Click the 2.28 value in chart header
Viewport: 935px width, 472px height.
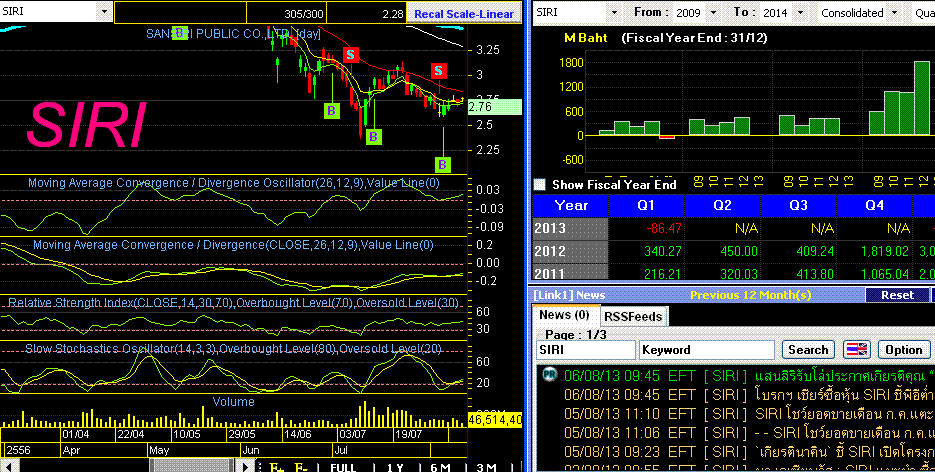pyautogui.click(x=394, y=14)
